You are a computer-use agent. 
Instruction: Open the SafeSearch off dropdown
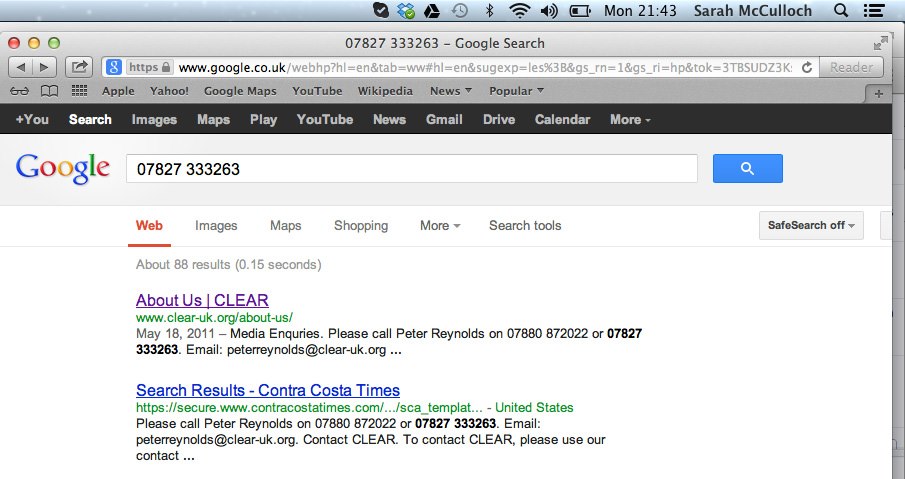click(811, 226)
